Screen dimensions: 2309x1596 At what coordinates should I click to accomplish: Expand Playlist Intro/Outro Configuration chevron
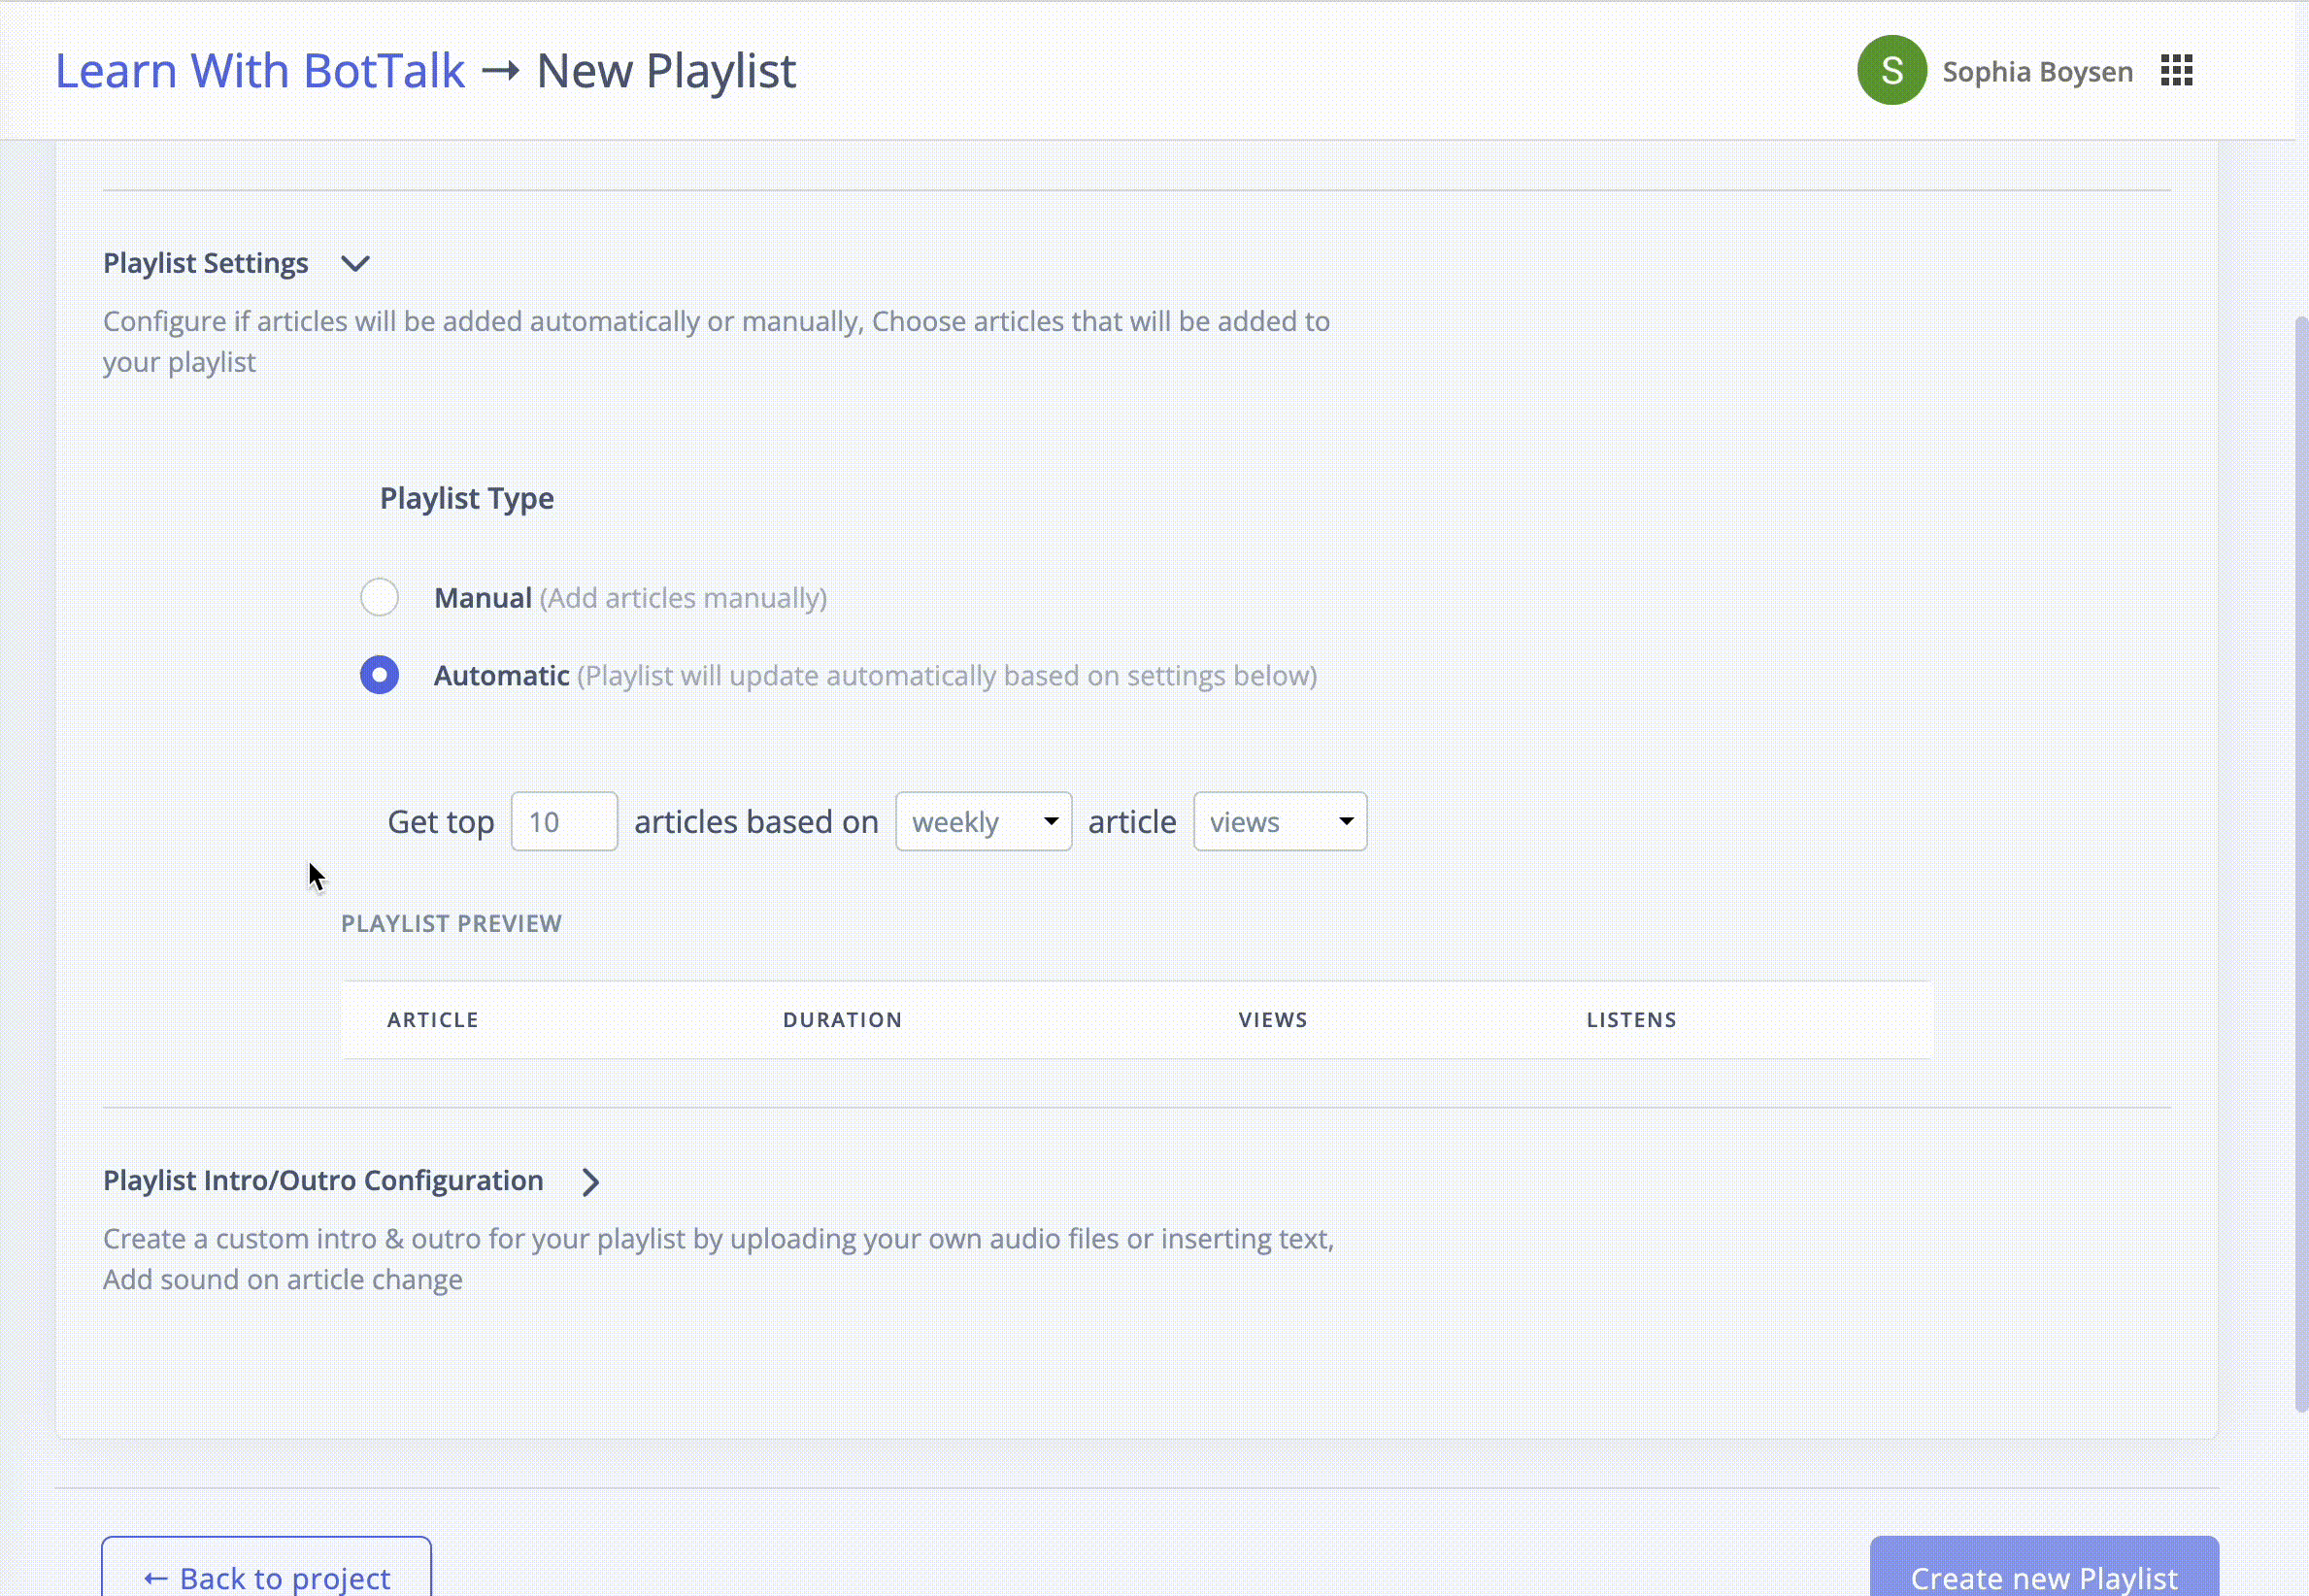click(590, 1182)
